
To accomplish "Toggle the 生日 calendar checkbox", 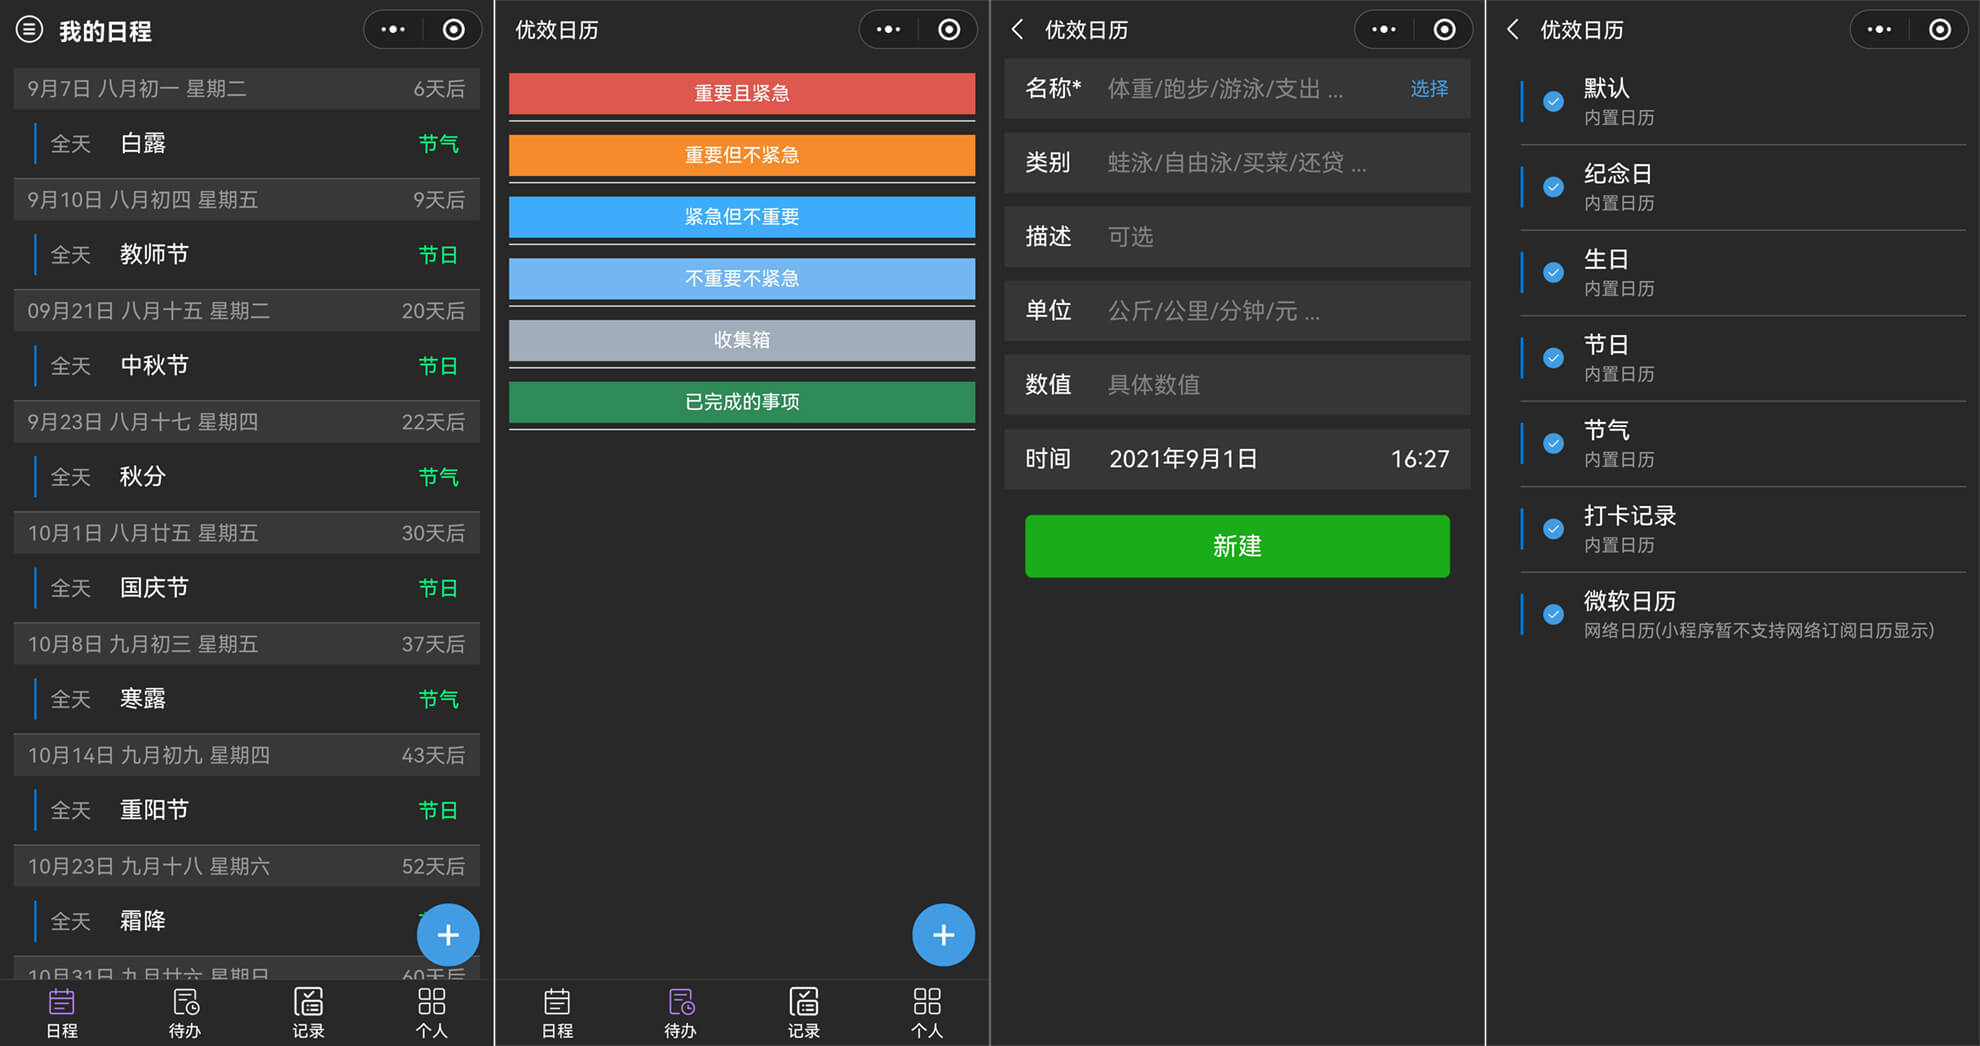I will click(x=1553, y=272).
